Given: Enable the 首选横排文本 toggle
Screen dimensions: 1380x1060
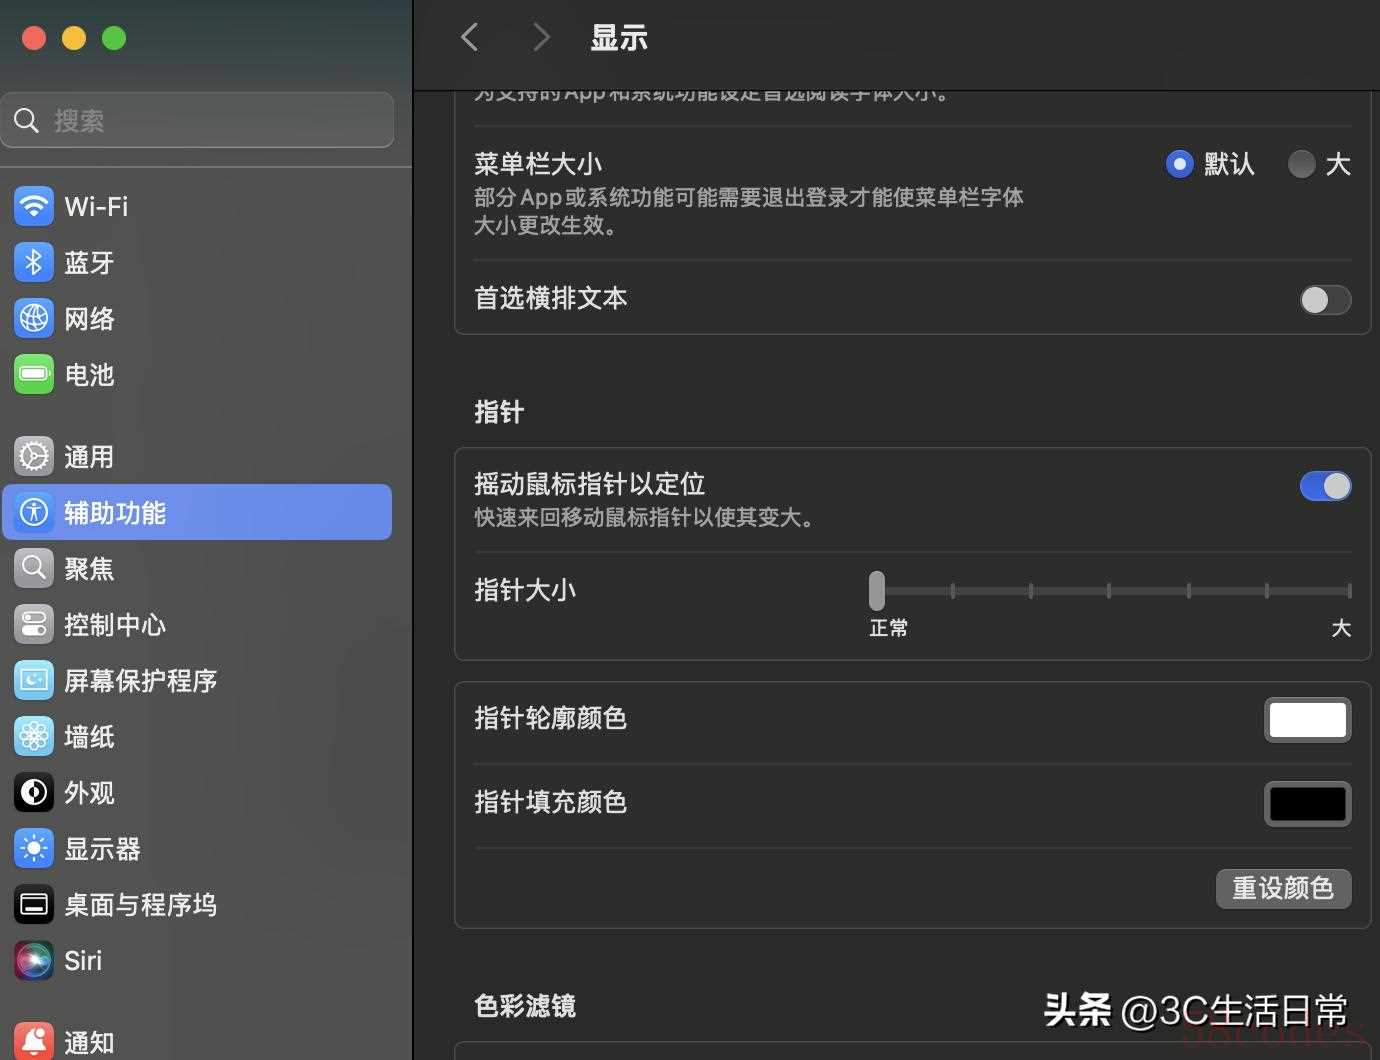Looking at the screenshot, I should tap(1325, 299).
